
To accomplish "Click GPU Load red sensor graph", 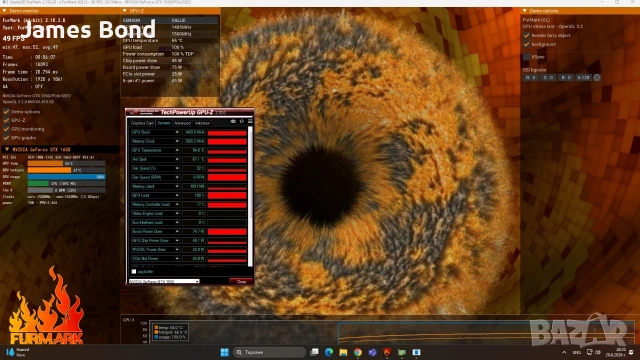I will coord(227,196).
